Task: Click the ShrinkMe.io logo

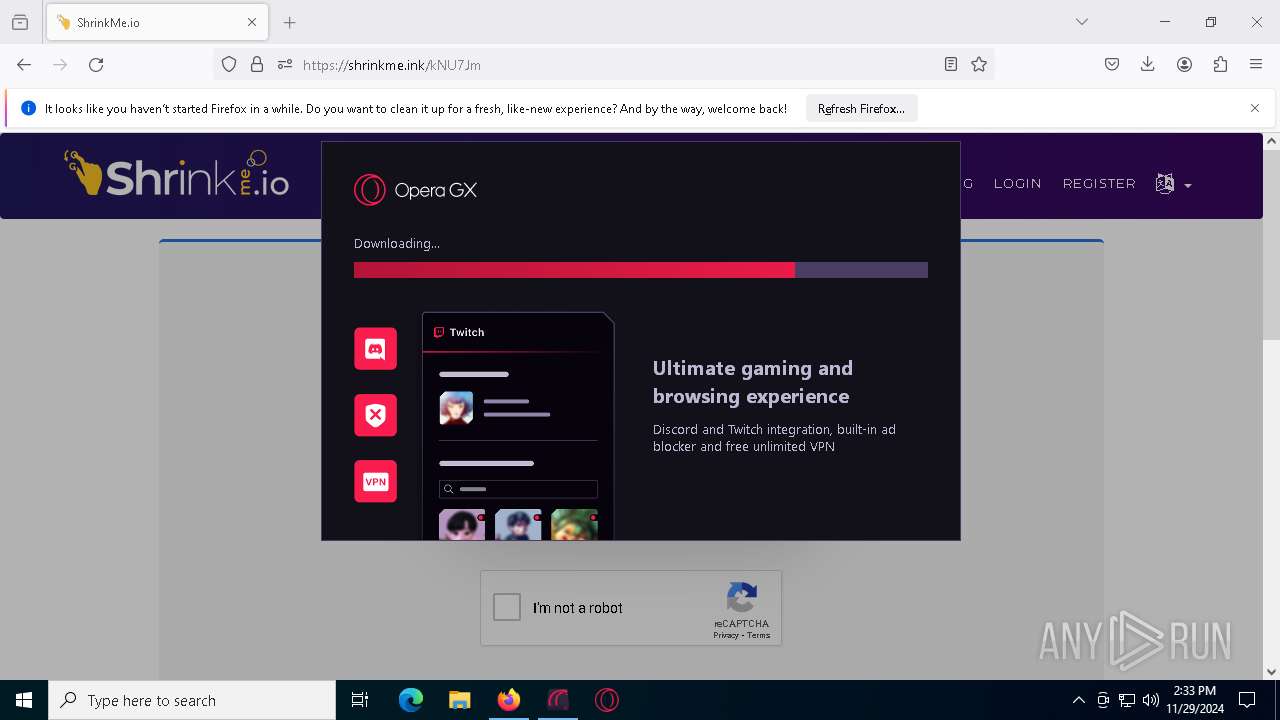Action: [x=177, y=174]
